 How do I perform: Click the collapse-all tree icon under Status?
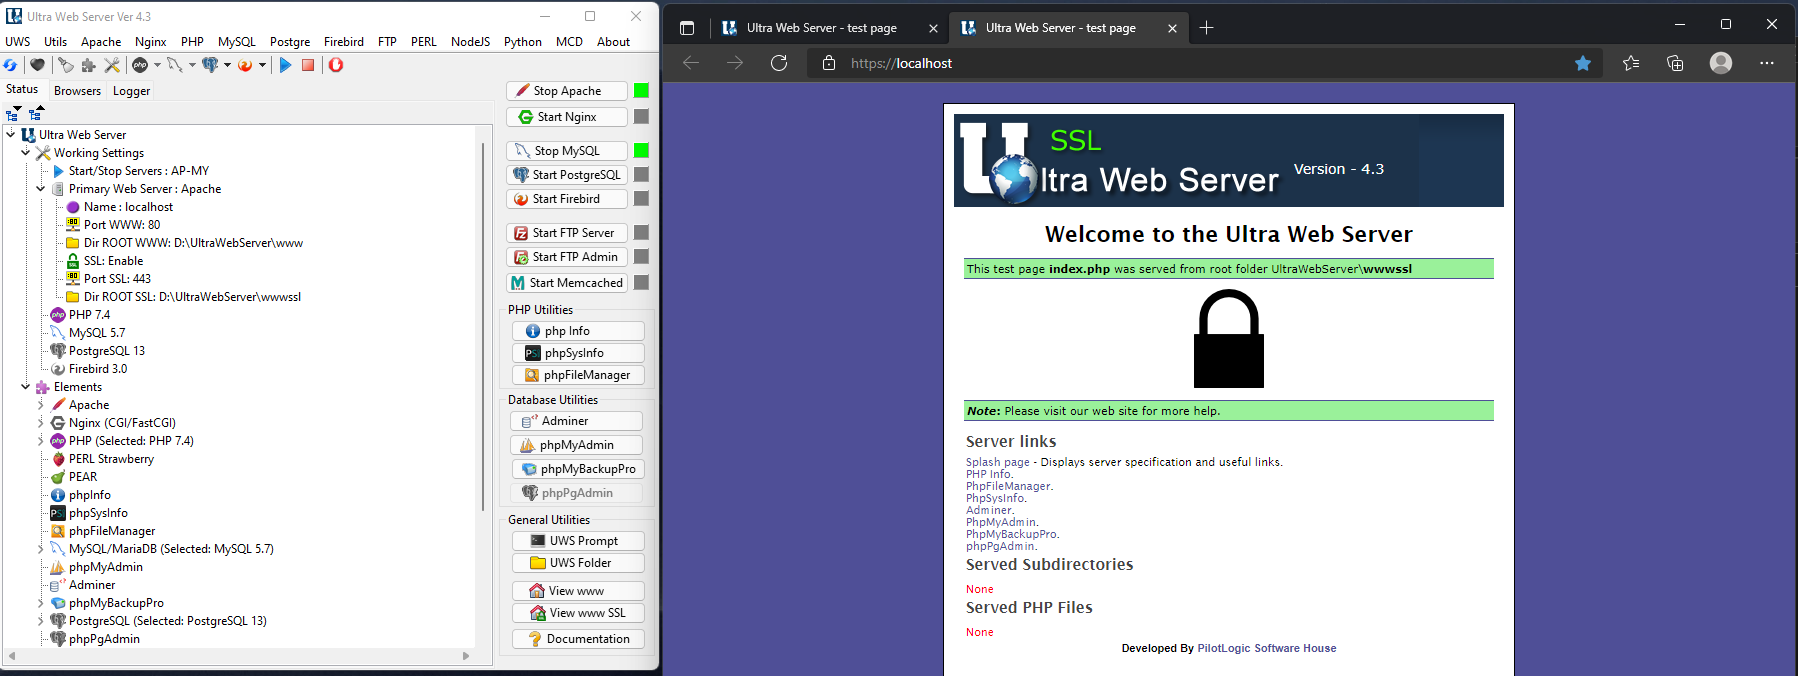[36, 113]
